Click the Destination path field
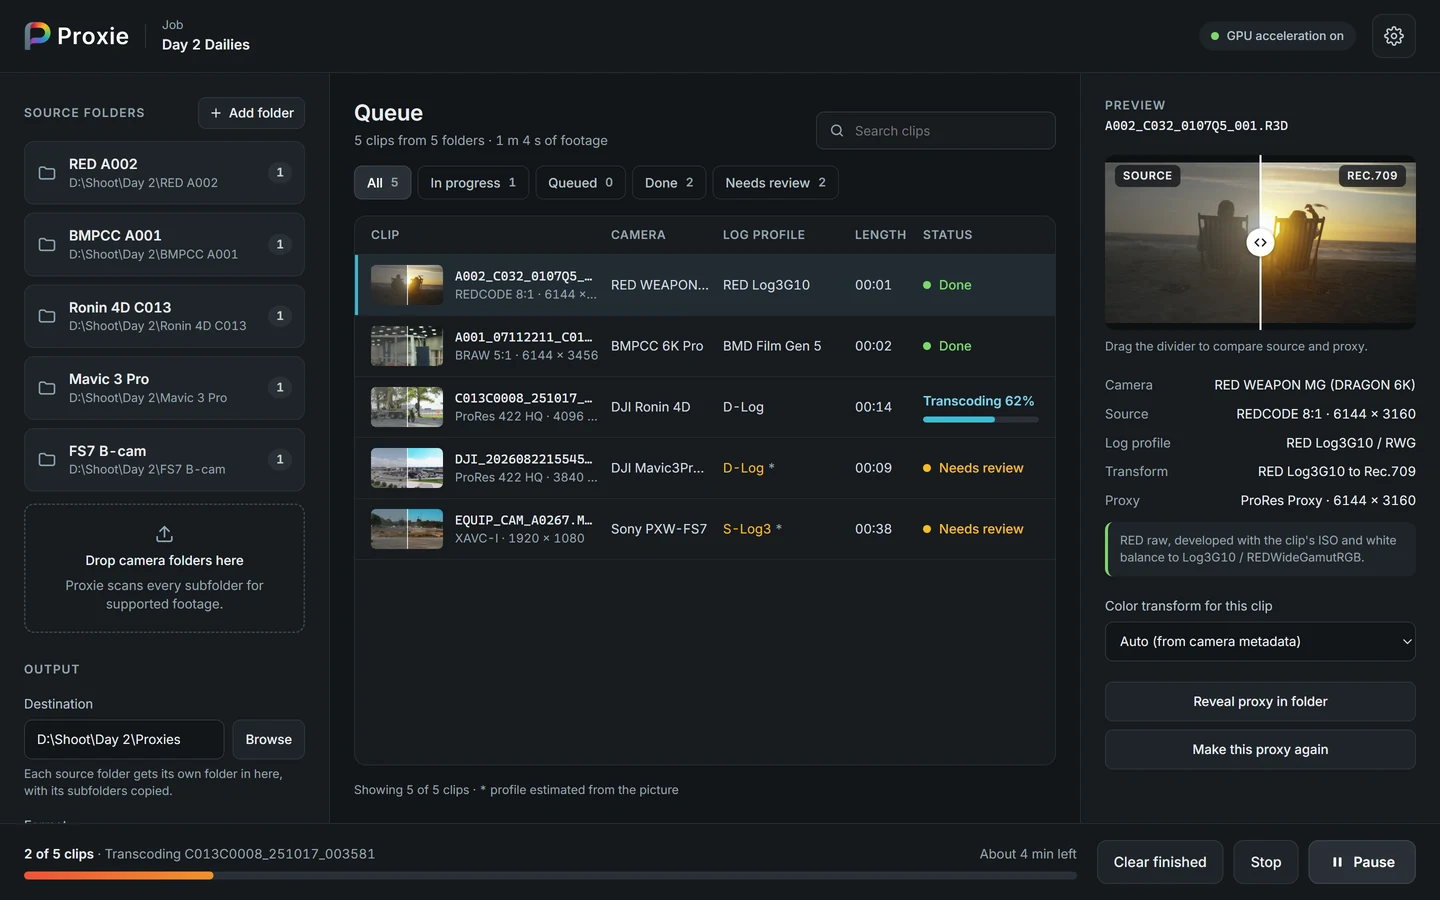Screen dimensions: 1440x900 click(x=124, y=740)
